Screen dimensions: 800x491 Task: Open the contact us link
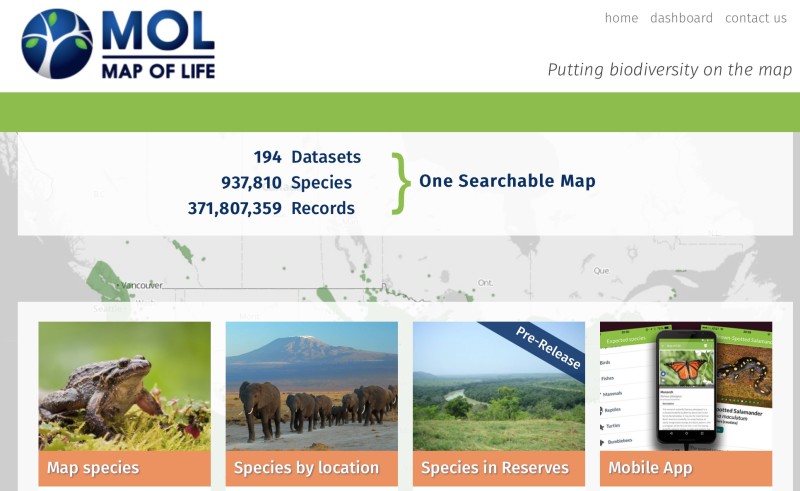pos(756,18)
